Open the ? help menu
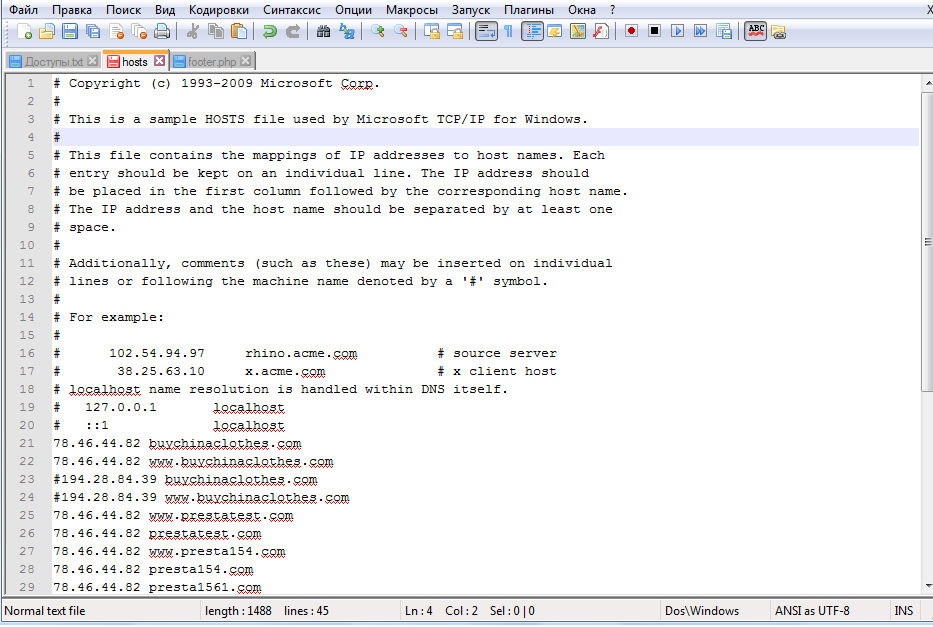Image resolution: width=933 pixels, height=627 pixels. click(x=613, y=10)
